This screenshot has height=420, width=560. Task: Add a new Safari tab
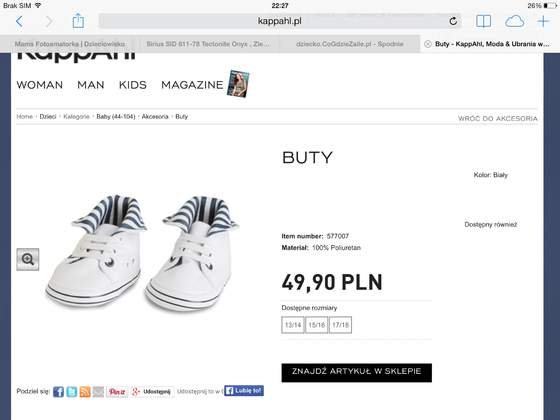click(543, 21)
